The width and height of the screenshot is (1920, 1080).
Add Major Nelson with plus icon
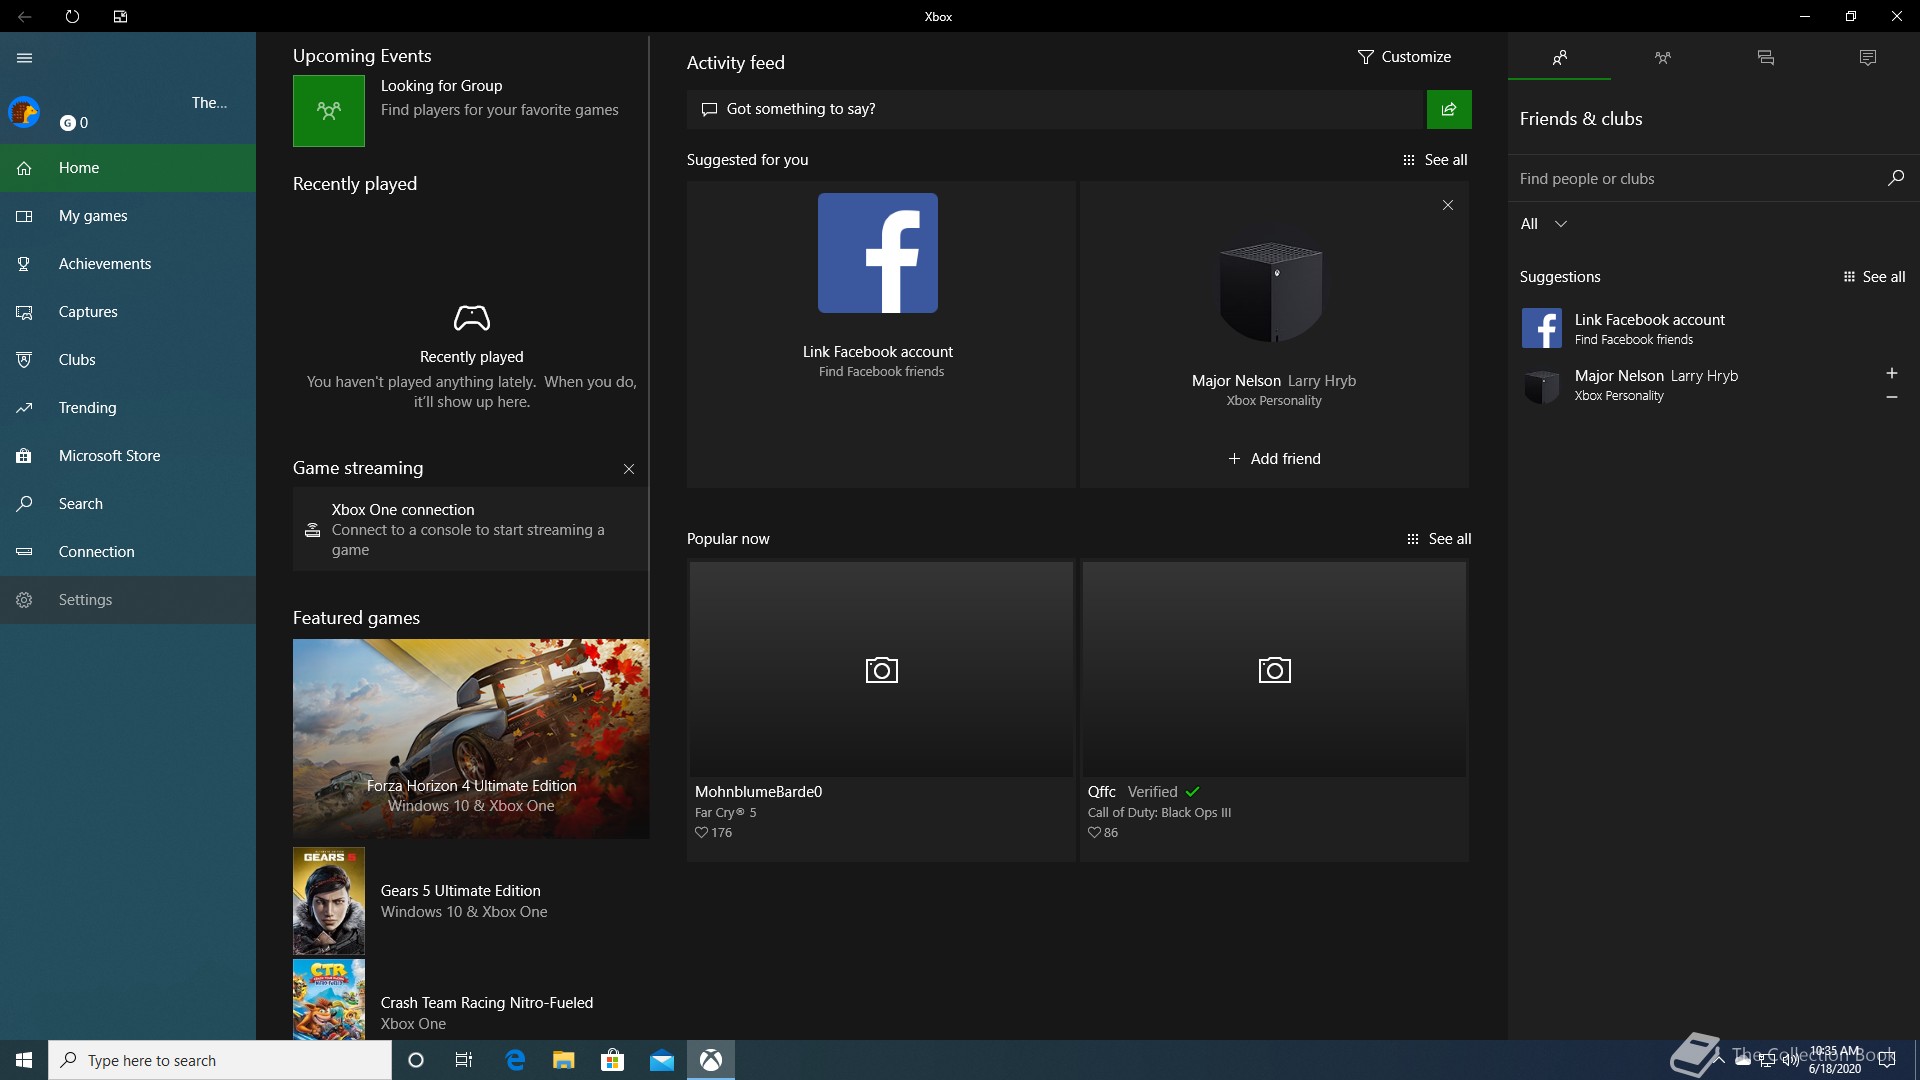(1892, 374)
